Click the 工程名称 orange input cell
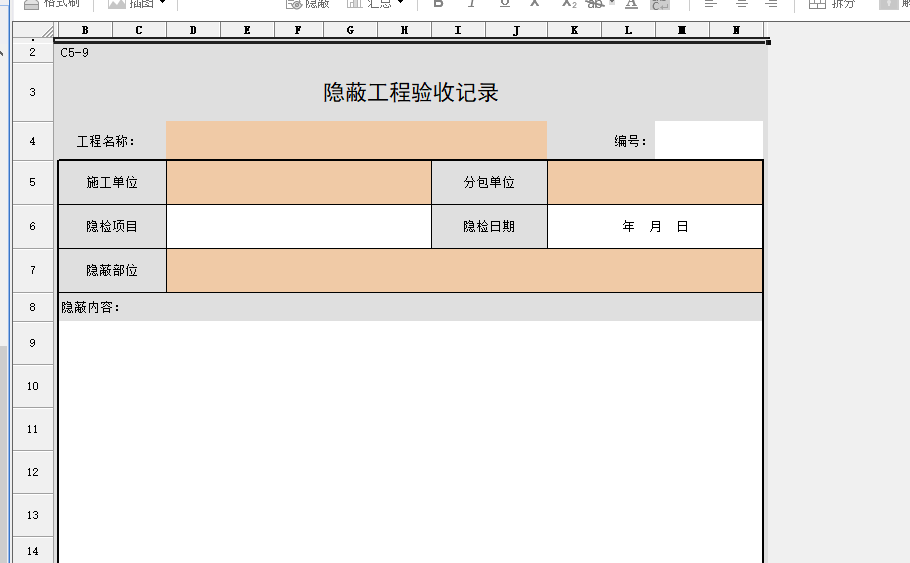 click(x=356, y=141)
